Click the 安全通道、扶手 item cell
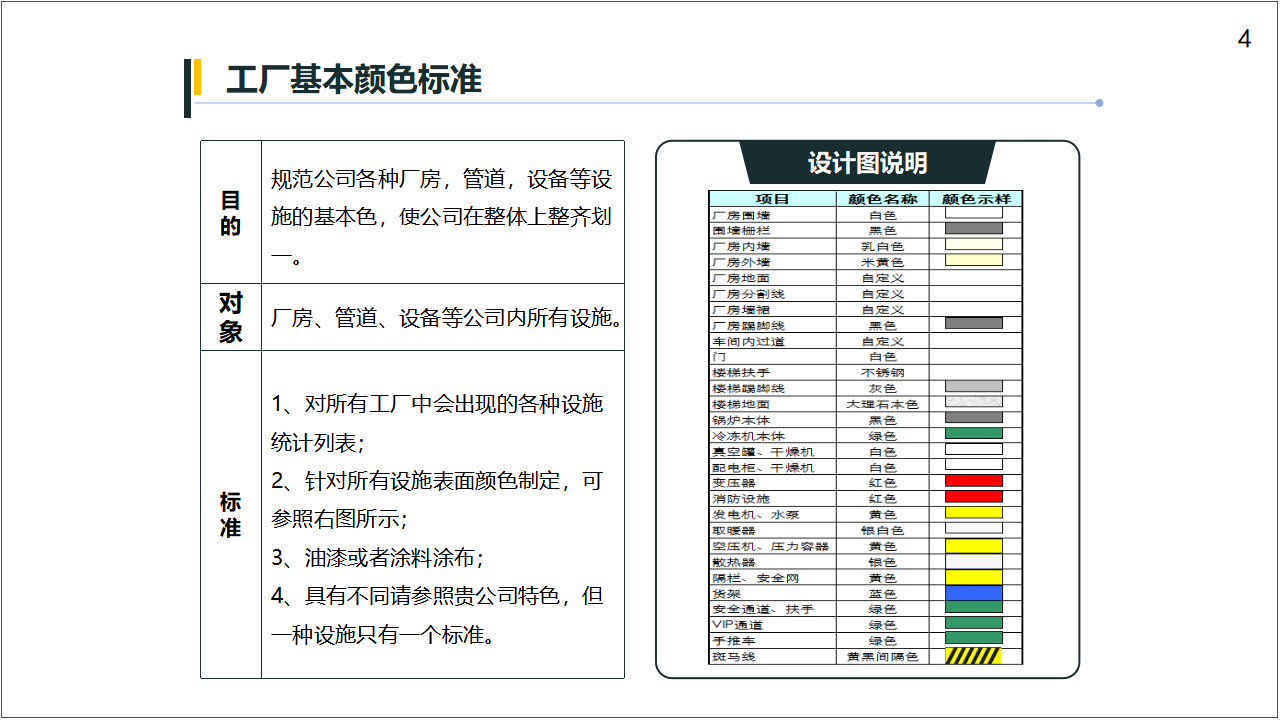Screen dimensions: 1280x720 pos(772,609)
